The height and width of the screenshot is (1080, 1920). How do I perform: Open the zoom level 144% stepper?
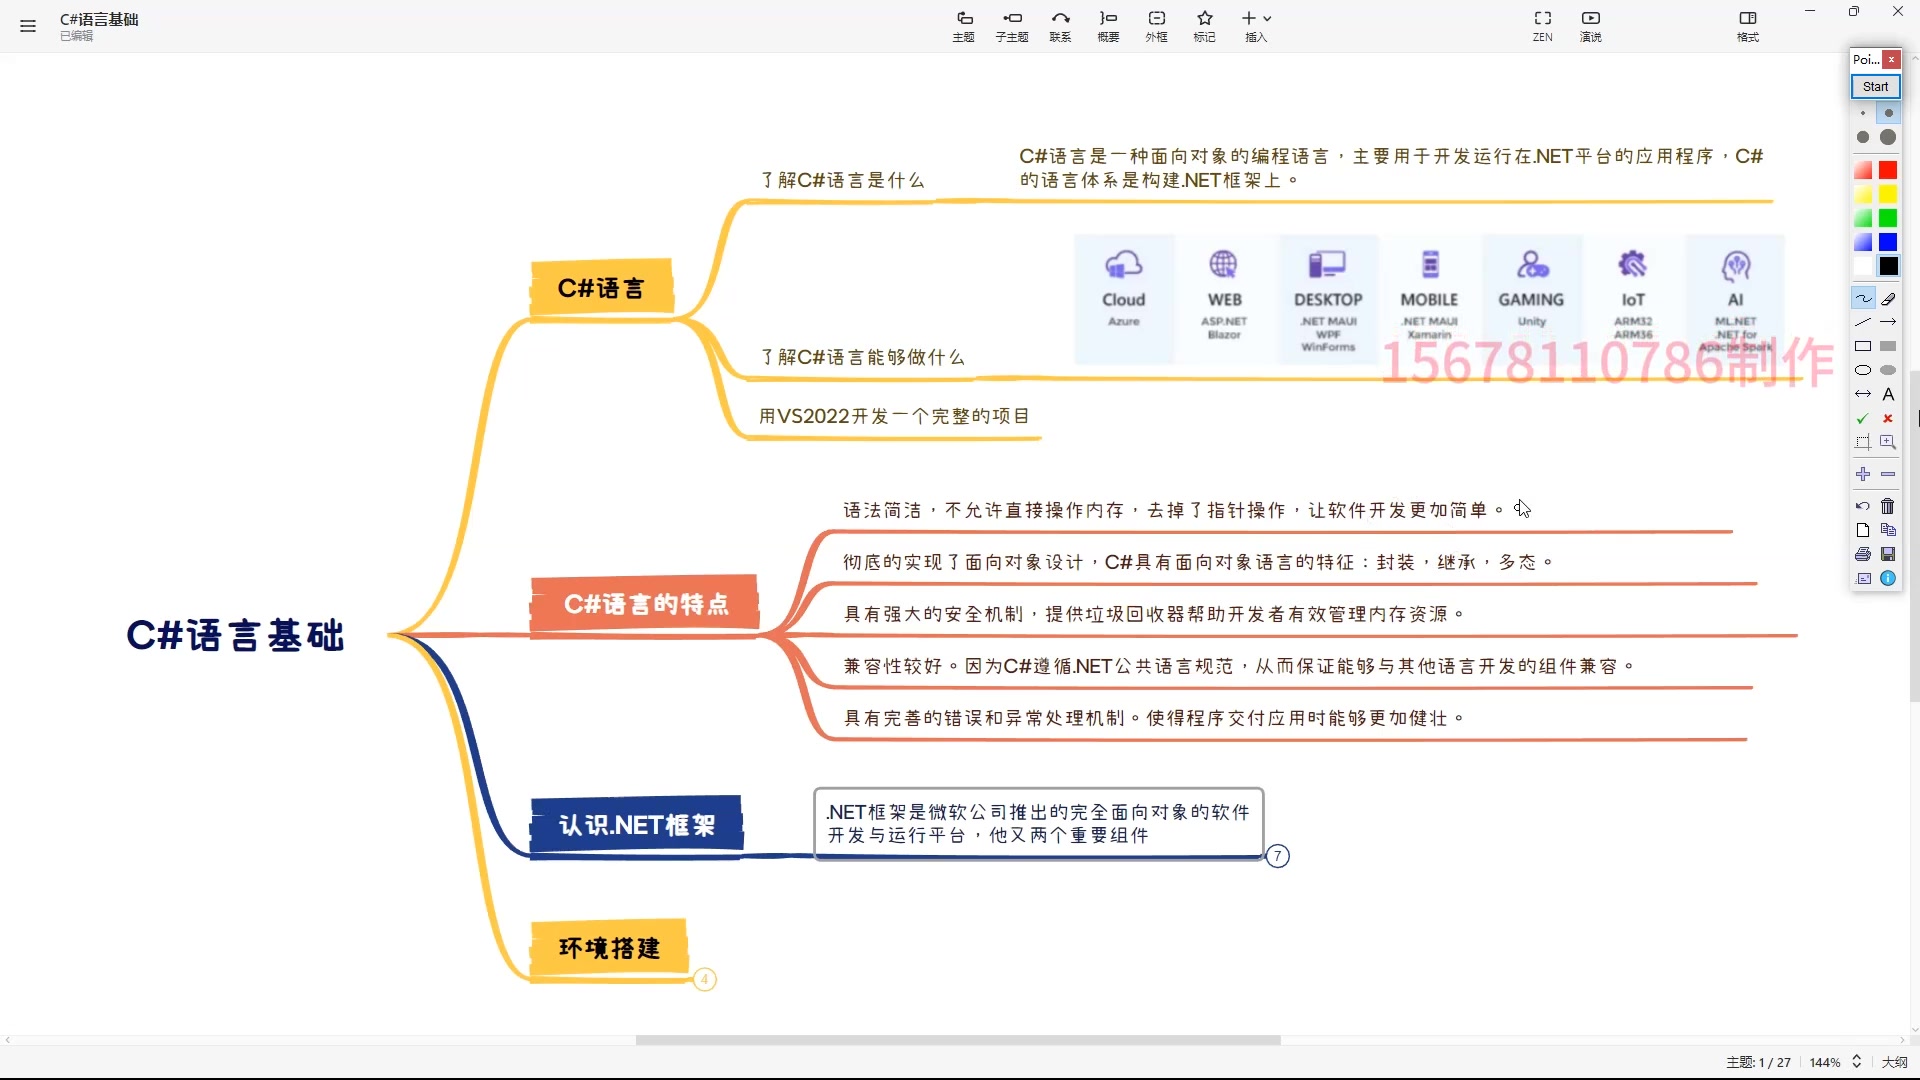click(1857, 1062)
